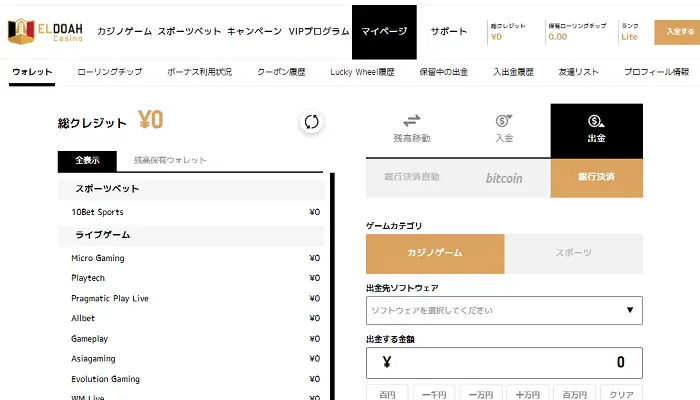This screenshot has height=400, width=700.
Task: Open the Lucky Wheel履歴 tab
Action: 360,72
